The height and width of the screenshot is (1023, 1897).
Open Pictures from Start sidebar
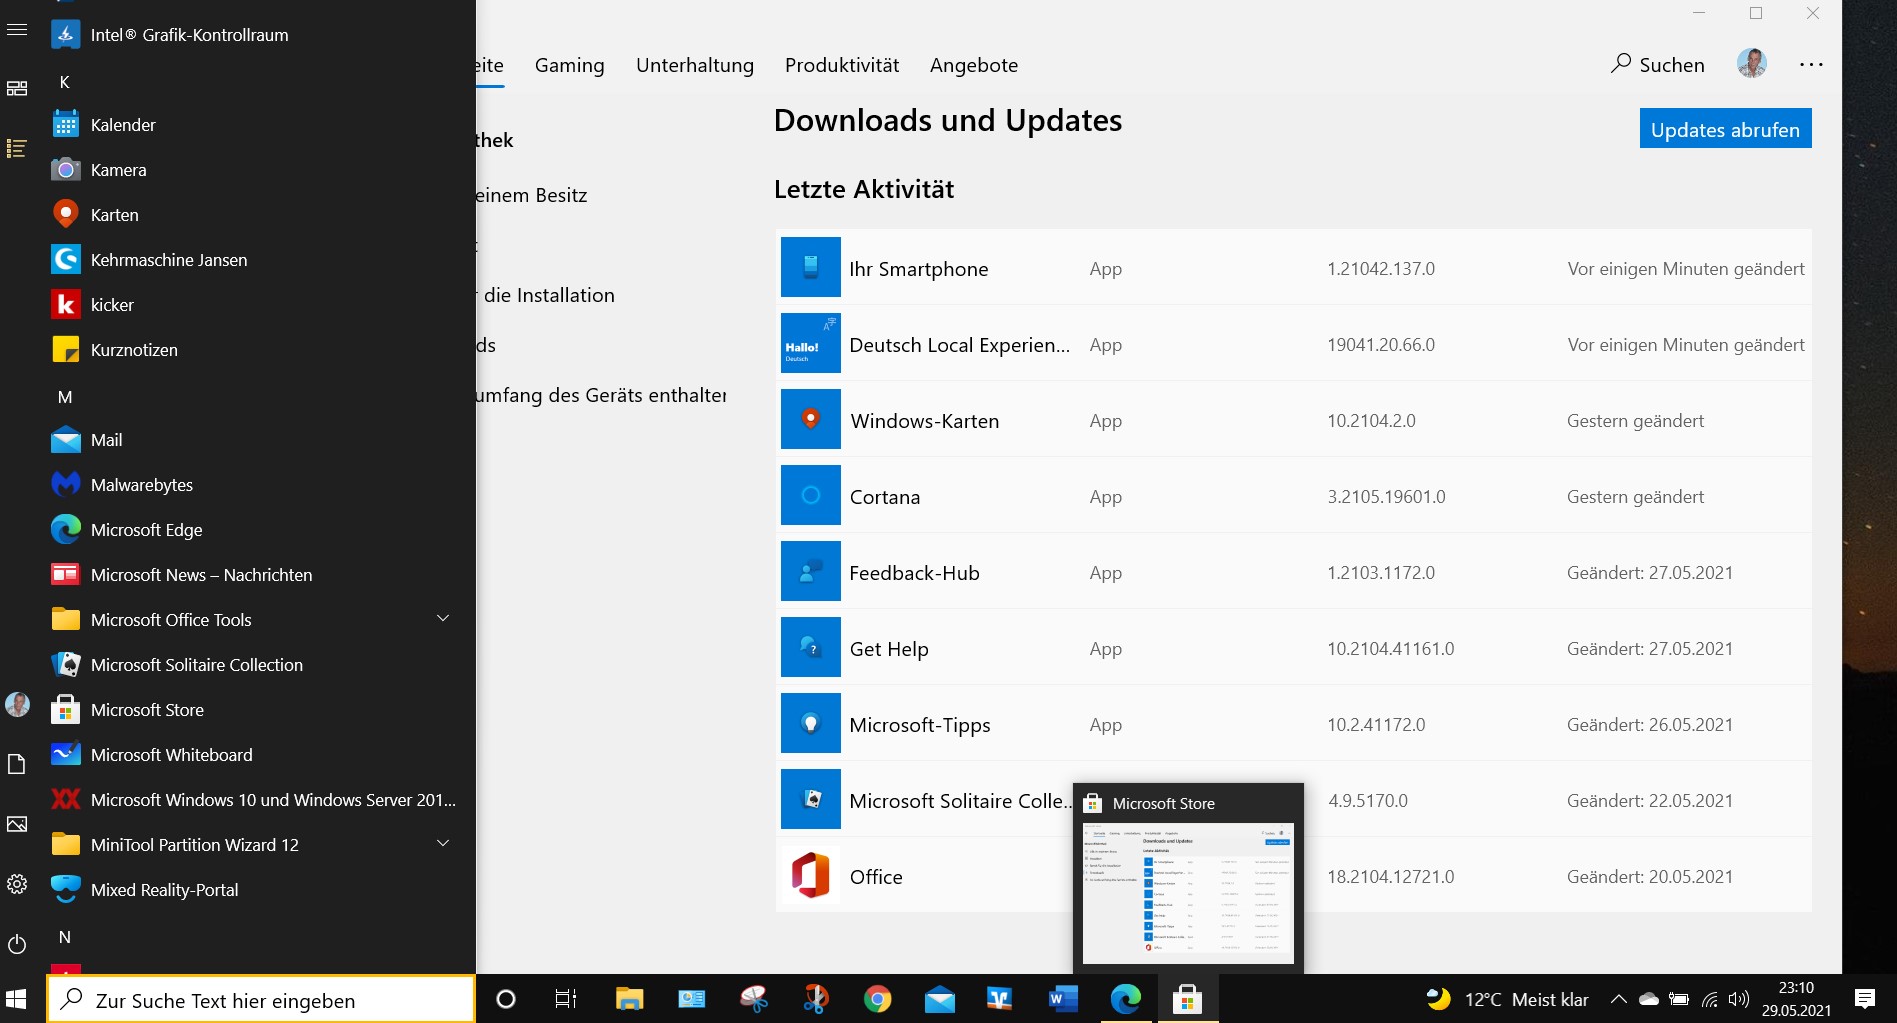point(17,824)
